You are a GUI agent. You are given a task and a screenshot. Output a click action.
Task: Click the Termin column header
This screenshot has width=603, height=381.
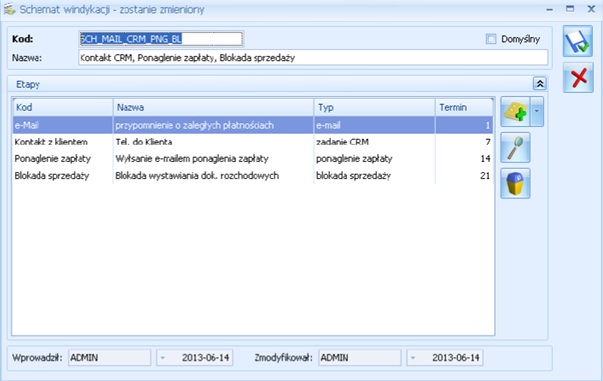[x=464, y=107]
